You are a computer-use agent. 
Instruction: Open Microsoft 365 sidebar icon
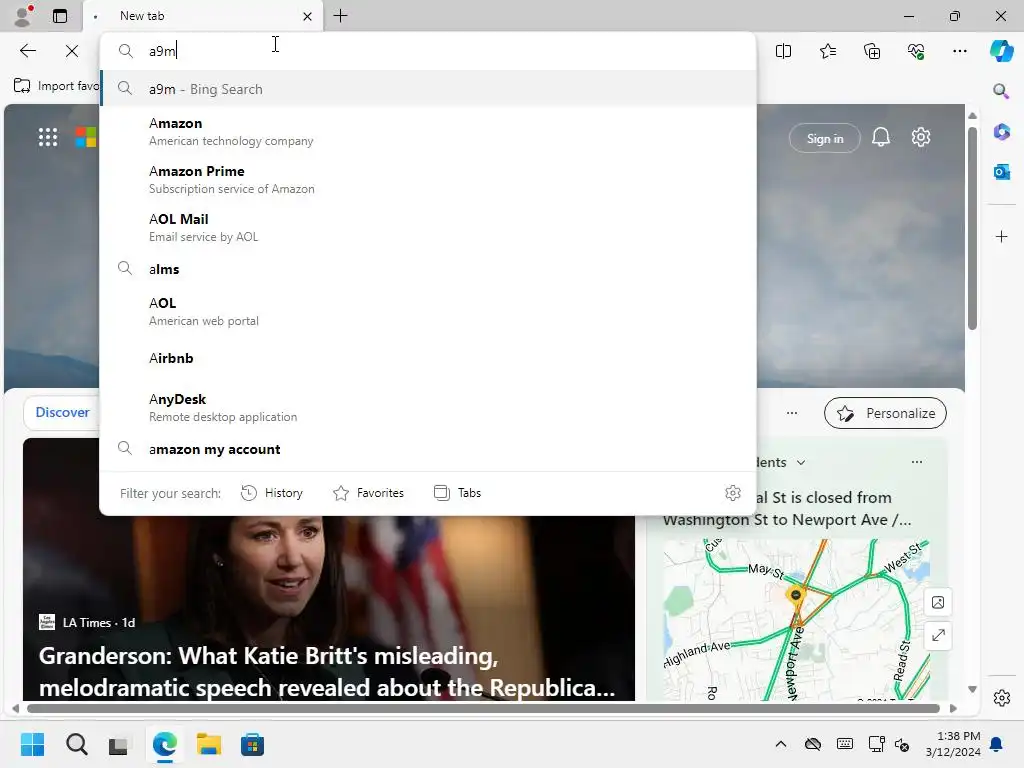(1001, 132)
